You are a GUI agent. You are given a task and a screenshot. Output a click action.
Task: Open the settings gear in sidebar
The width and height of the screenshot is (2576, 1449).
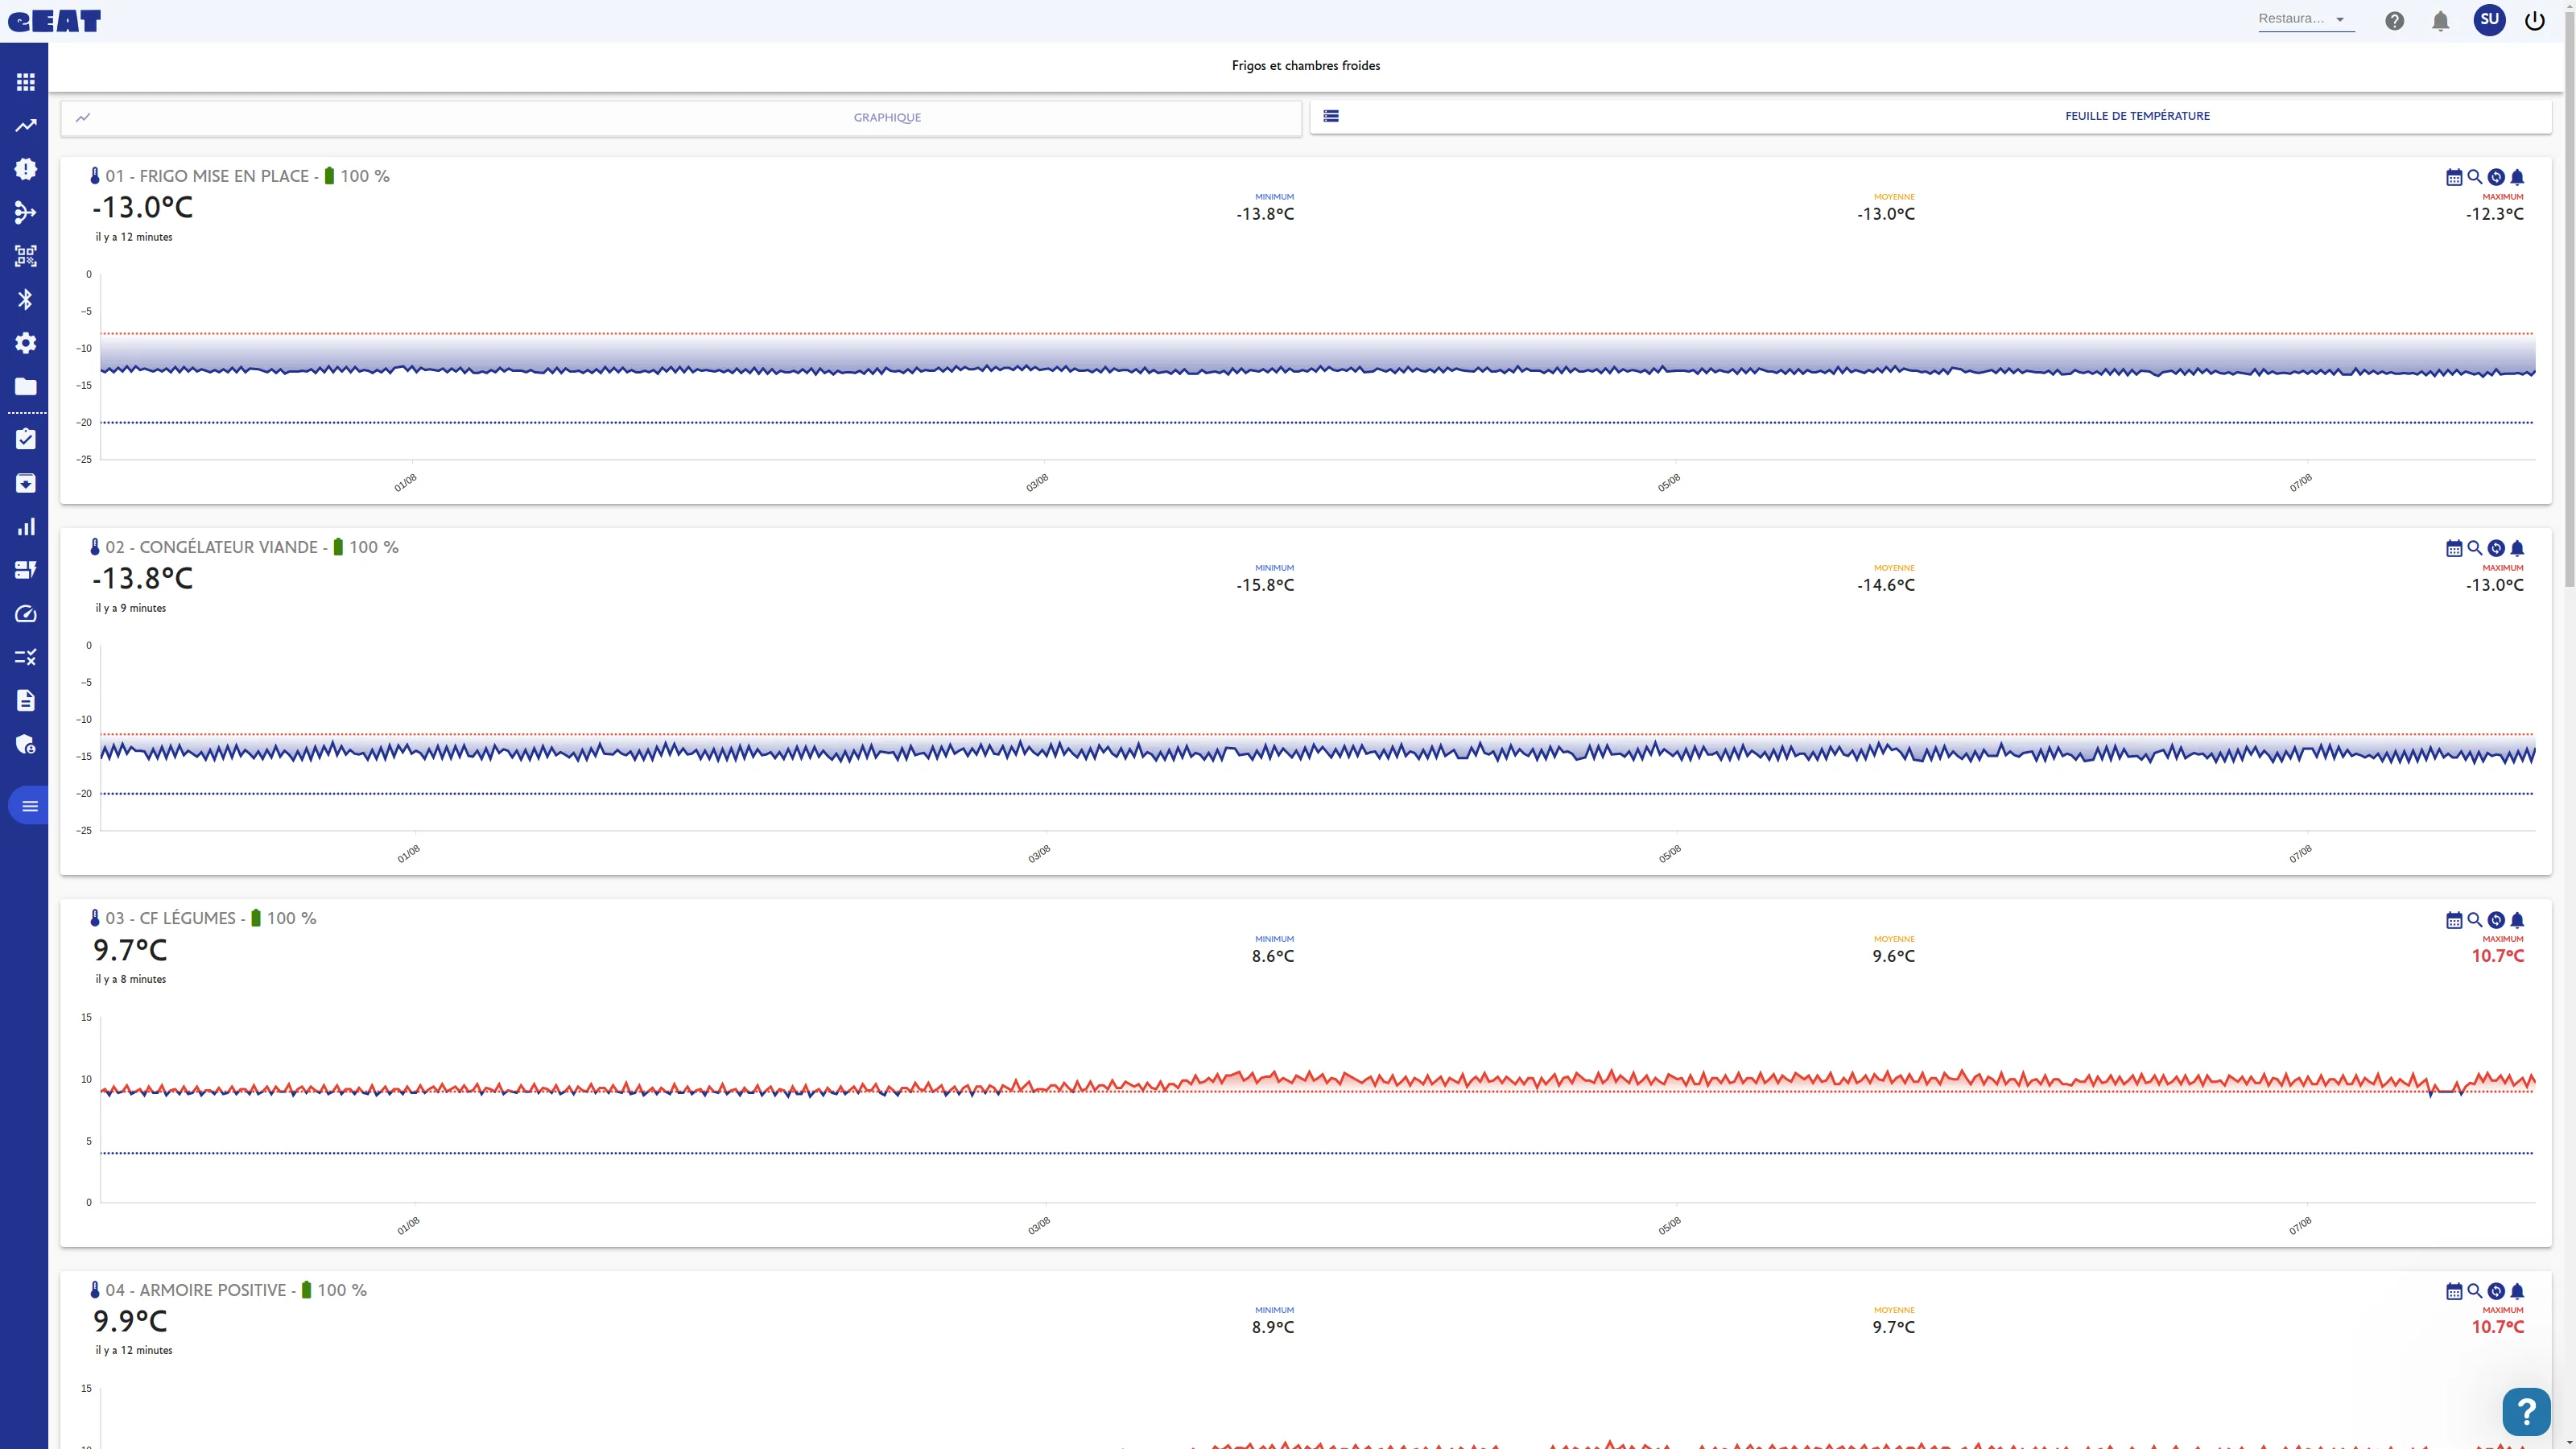pos(26,343)
